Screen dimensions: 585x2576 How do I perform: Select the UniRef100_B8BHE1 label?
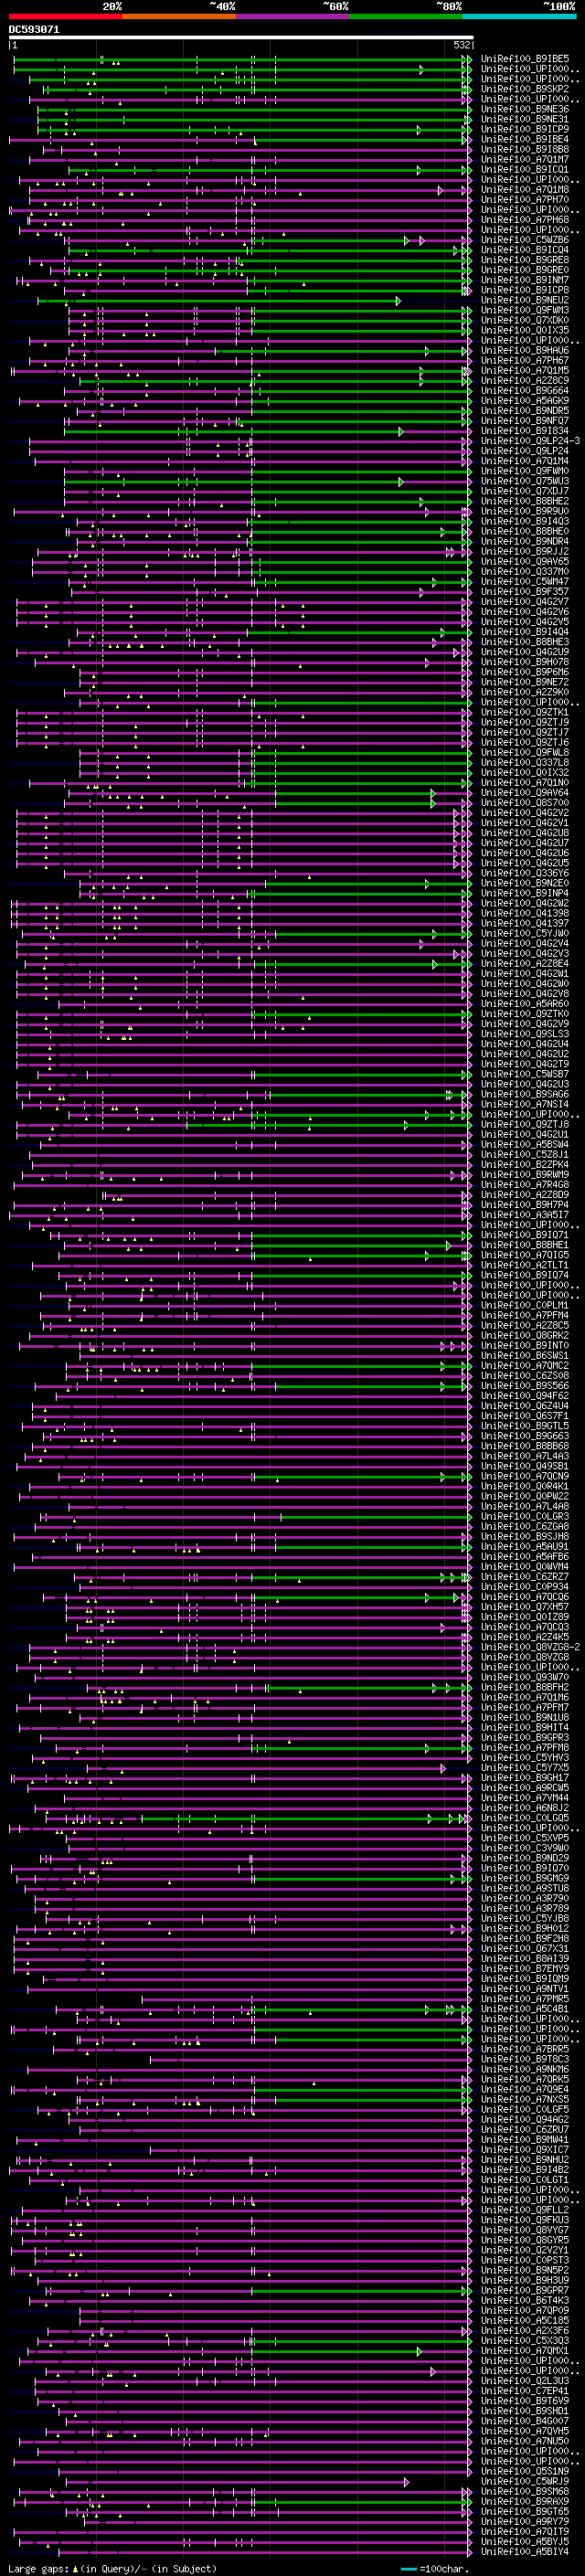tap(525, 1245)
